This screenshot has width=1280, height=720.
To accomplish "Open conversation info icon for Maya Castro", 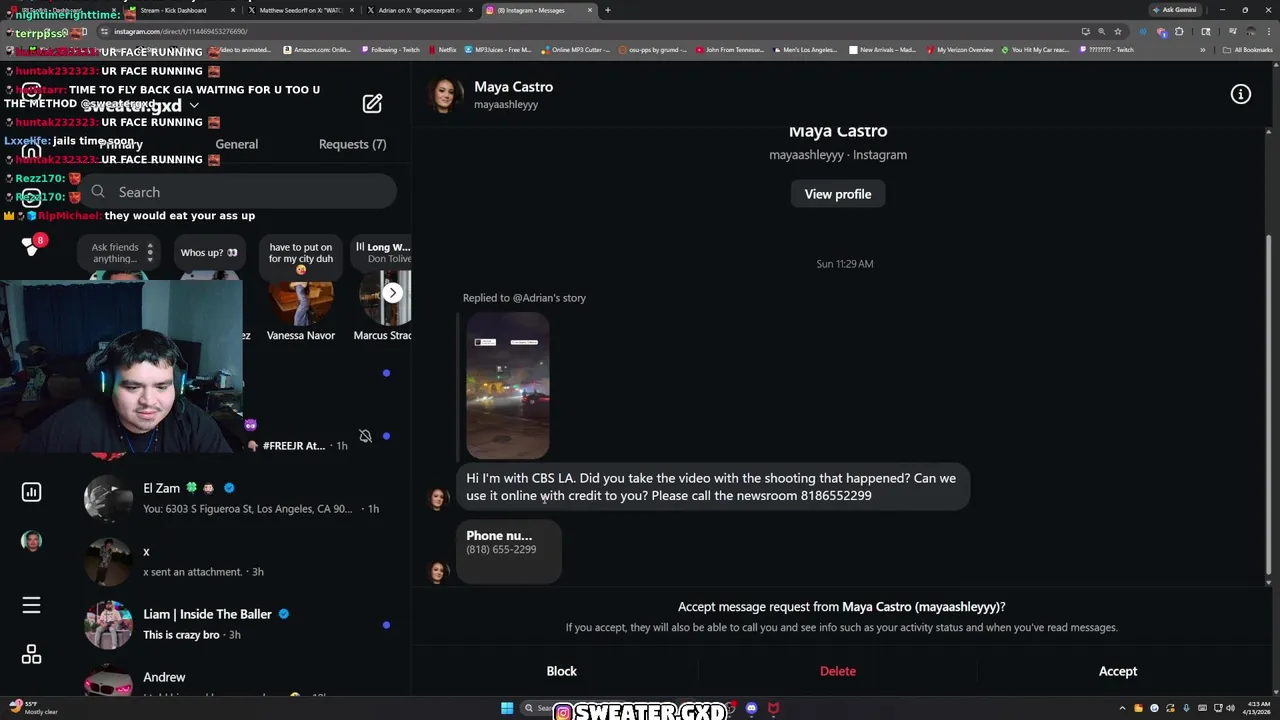I will 1240,95.
